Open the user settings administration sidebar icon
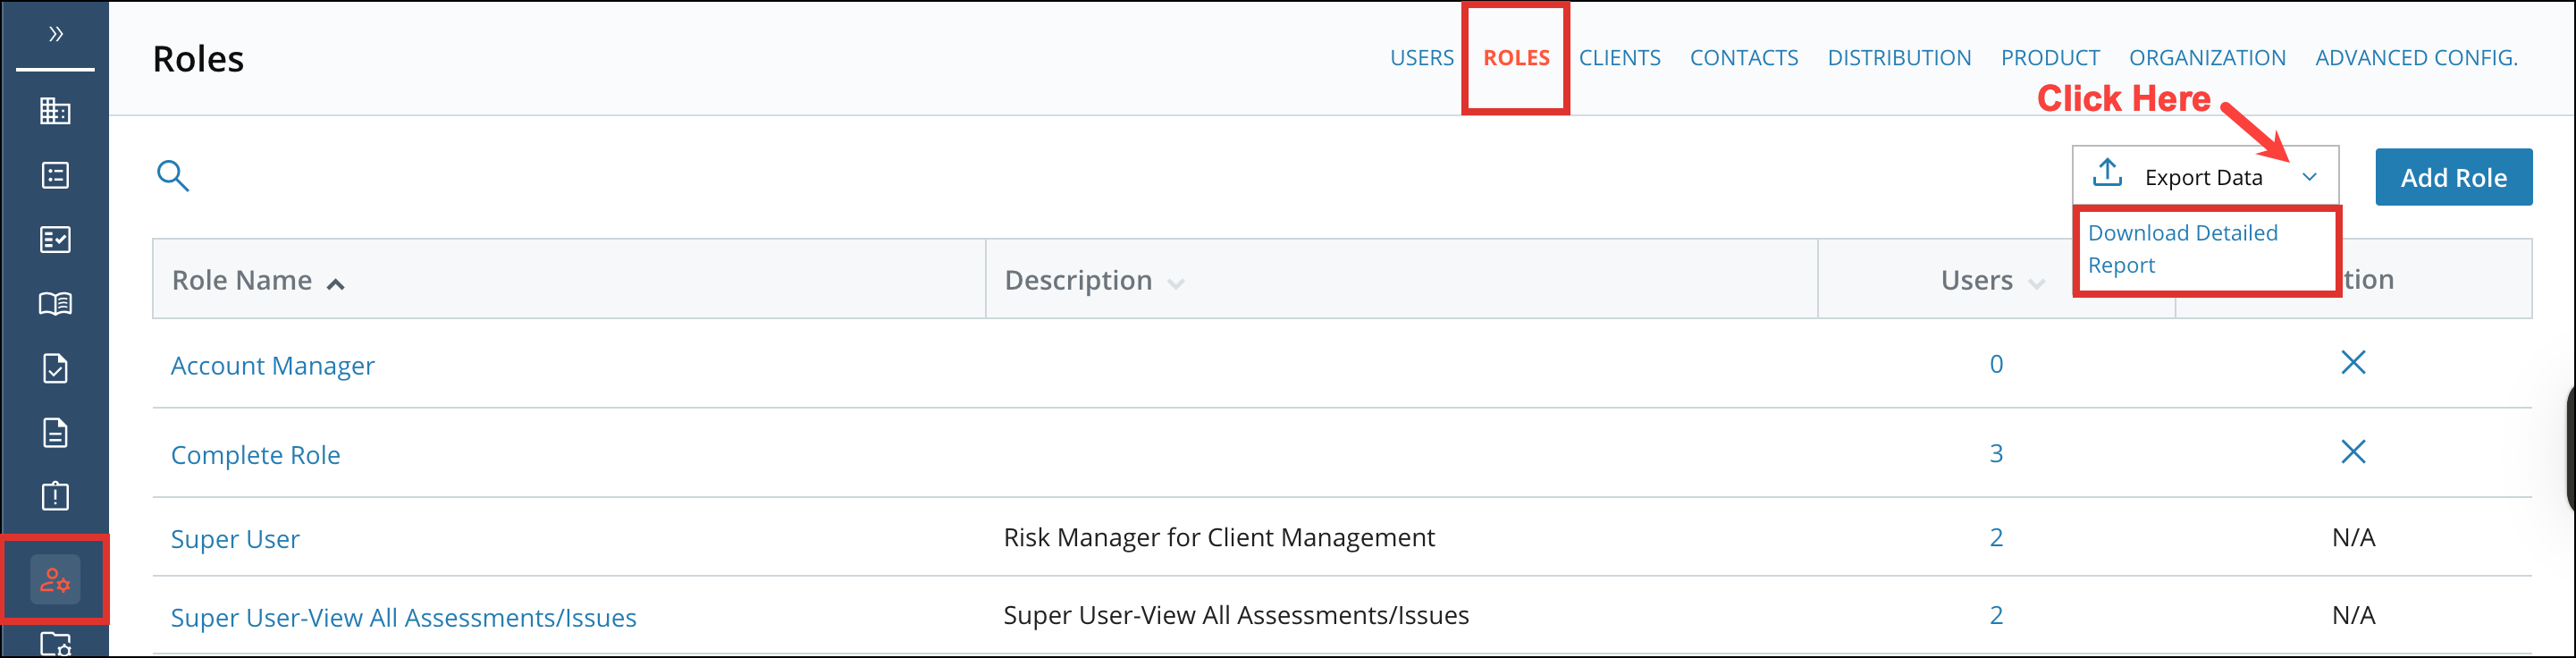Screen dimensions: 2576x658 click(55, 580)
